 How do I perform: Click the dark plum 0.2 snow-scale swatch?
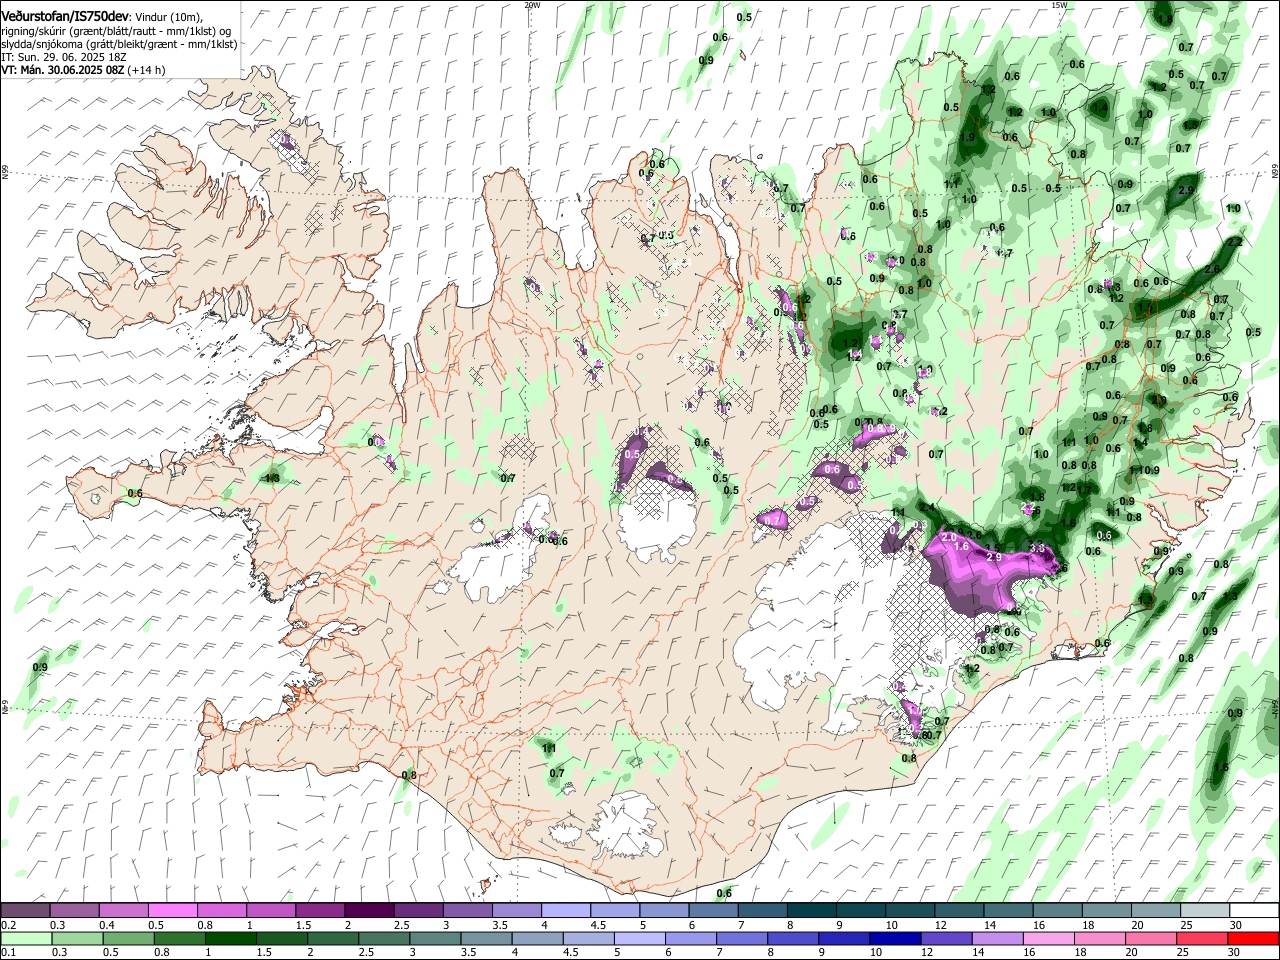(25, 910)
